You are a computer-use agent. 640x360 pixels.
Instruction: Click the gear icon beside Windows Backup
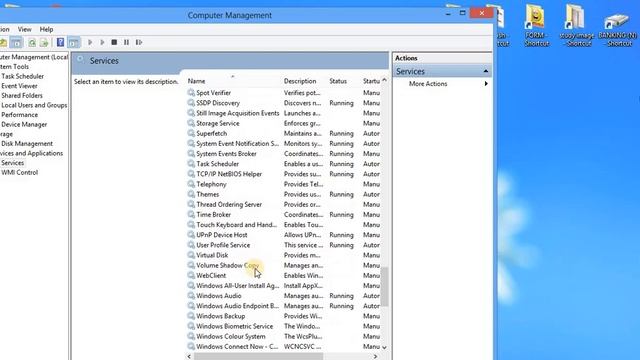tap(191, 316)
